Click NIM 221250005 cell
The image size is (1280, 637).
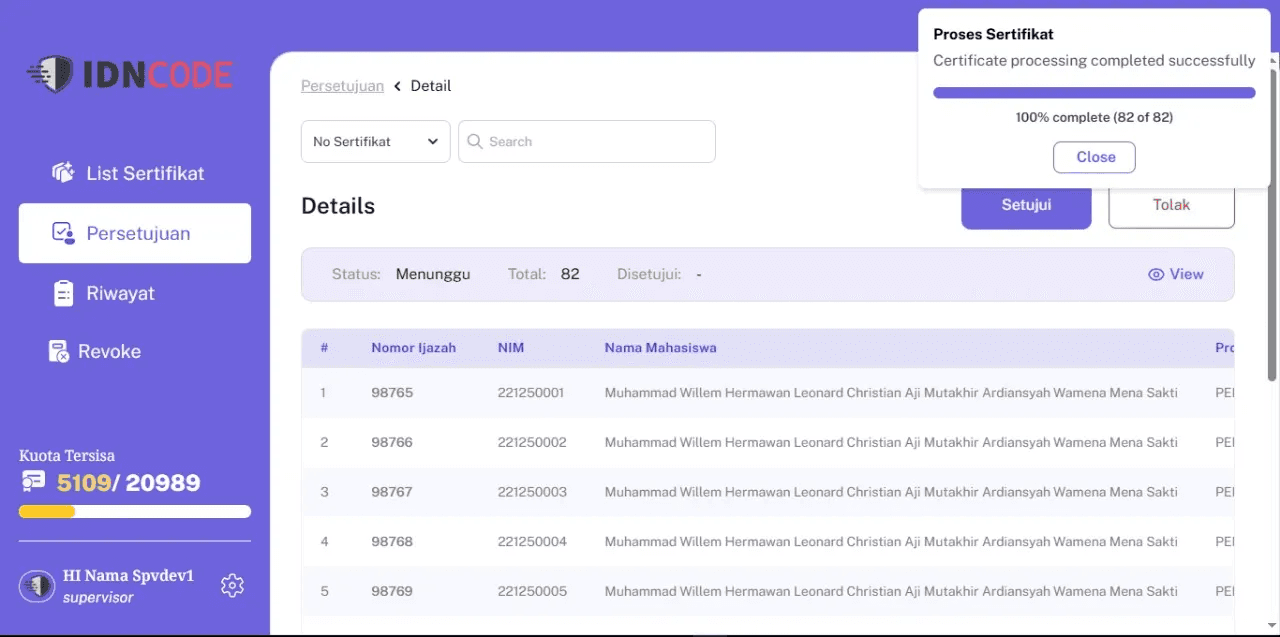coord(532,591)
